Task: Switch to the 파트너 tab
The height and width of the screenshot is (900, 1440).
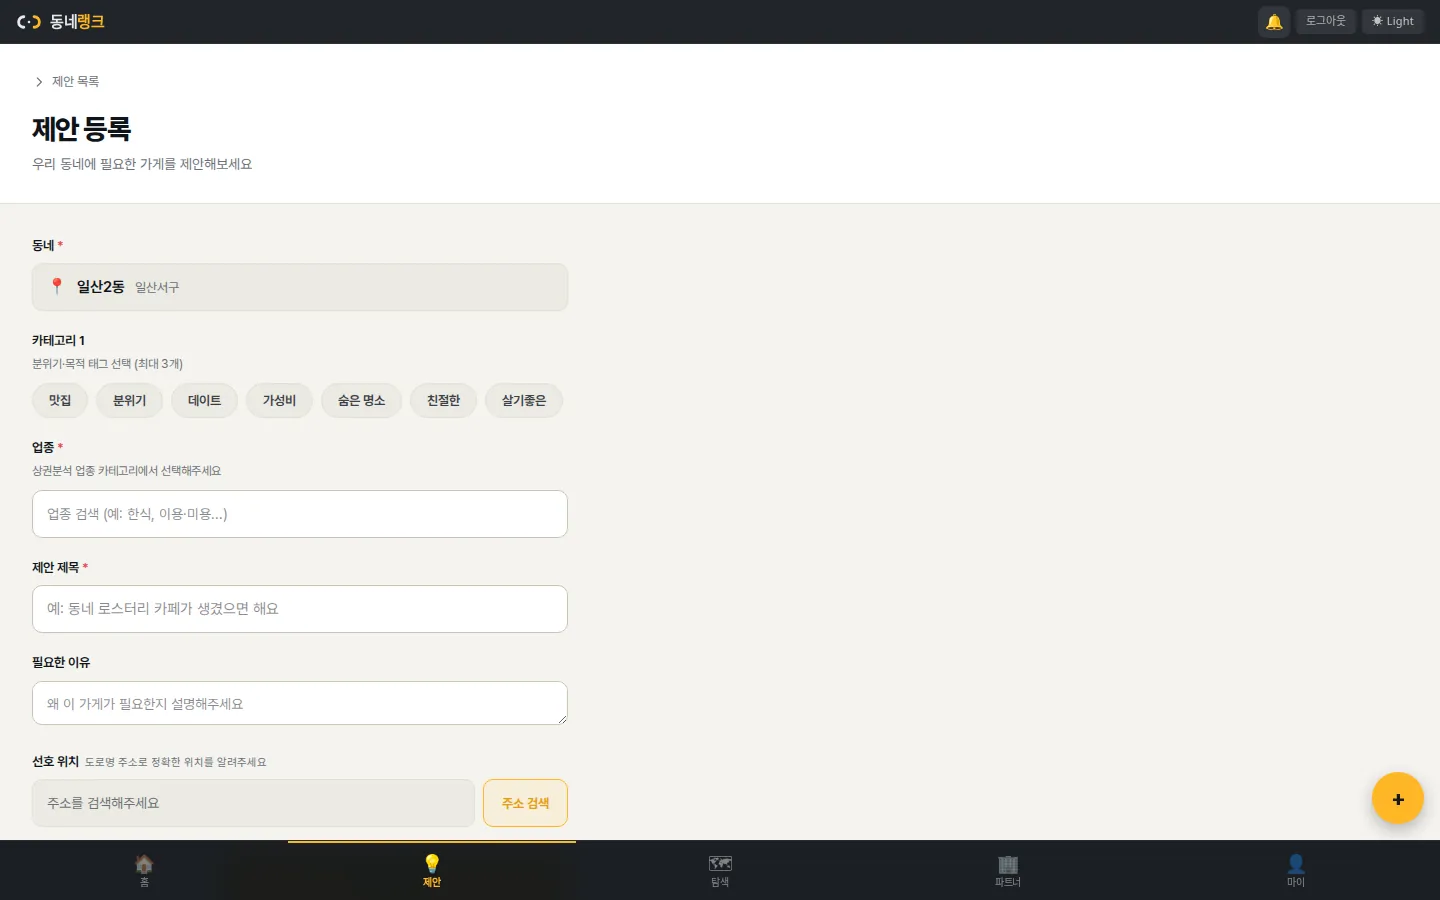Action: [x=1008, y=870]
